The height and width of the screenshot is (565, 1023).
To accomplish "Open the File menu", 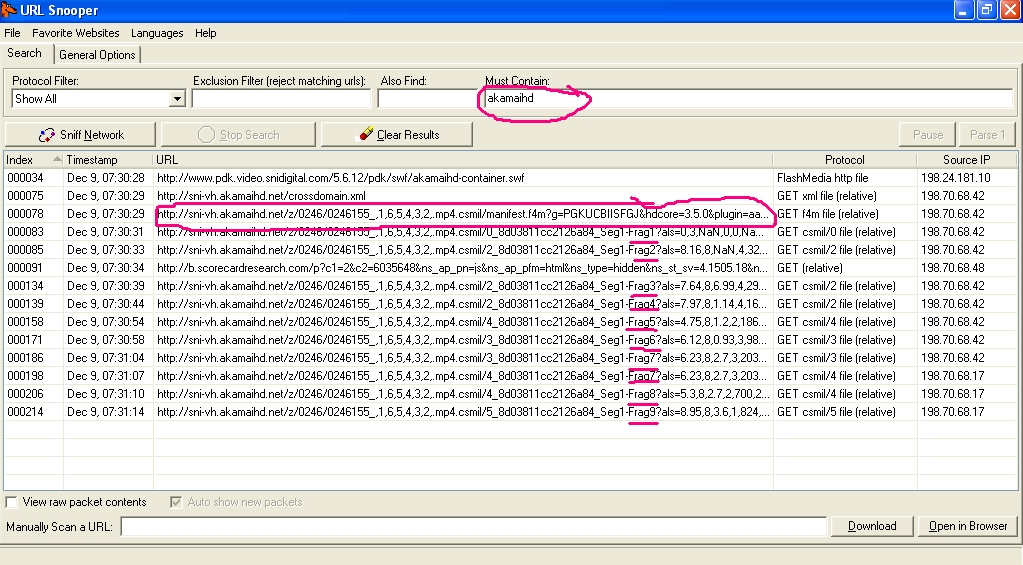I will click(x=12, y=33).
